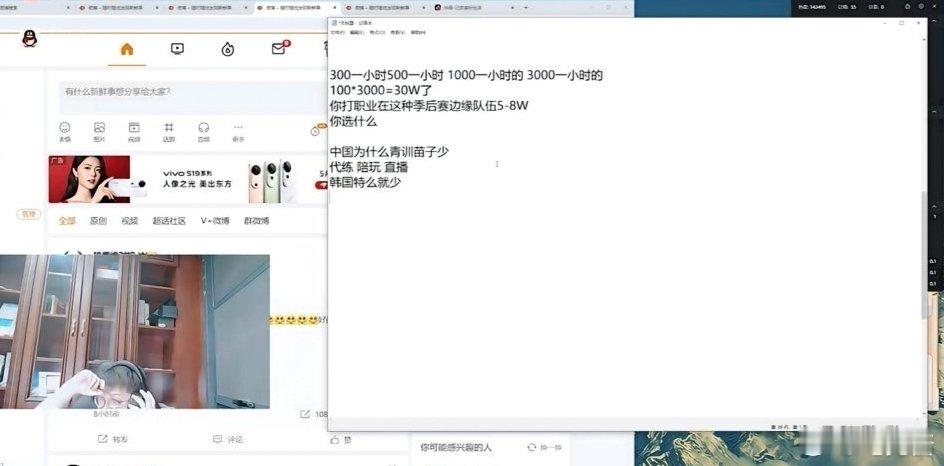This screenshot has height=466, width=944.
Task: Add a hashtag topic with the 话题 icon
Action: [169, 127]
